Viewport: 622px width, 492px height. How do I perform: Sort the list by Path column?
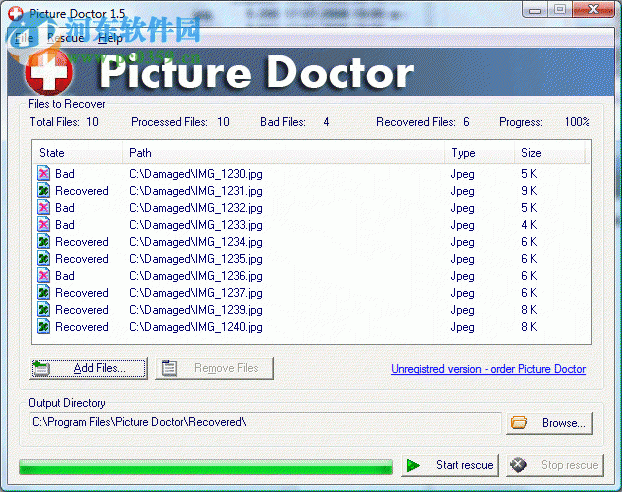(x=284, y=153)
